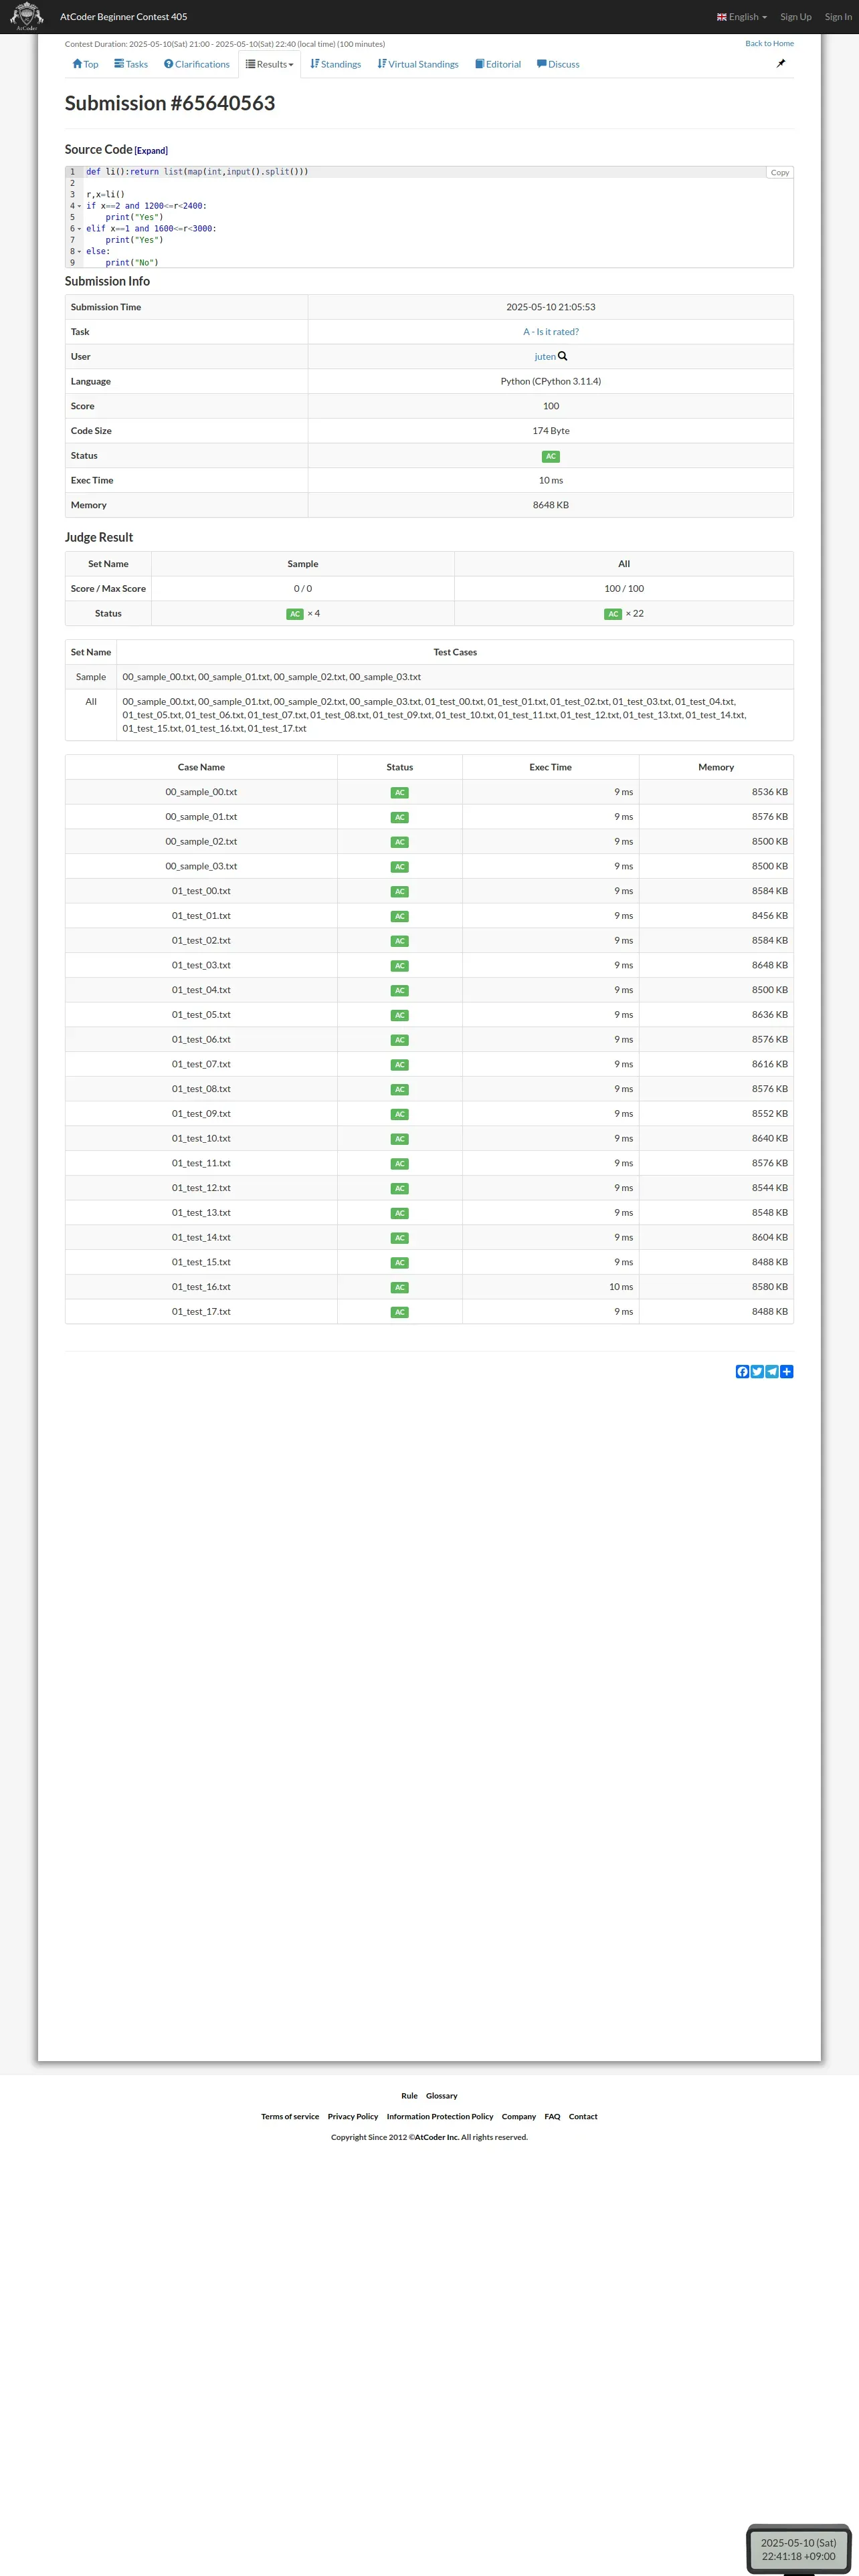859x2576 pixels.
Task: Collapse the code fold at line 4
Action: [80, 206]
